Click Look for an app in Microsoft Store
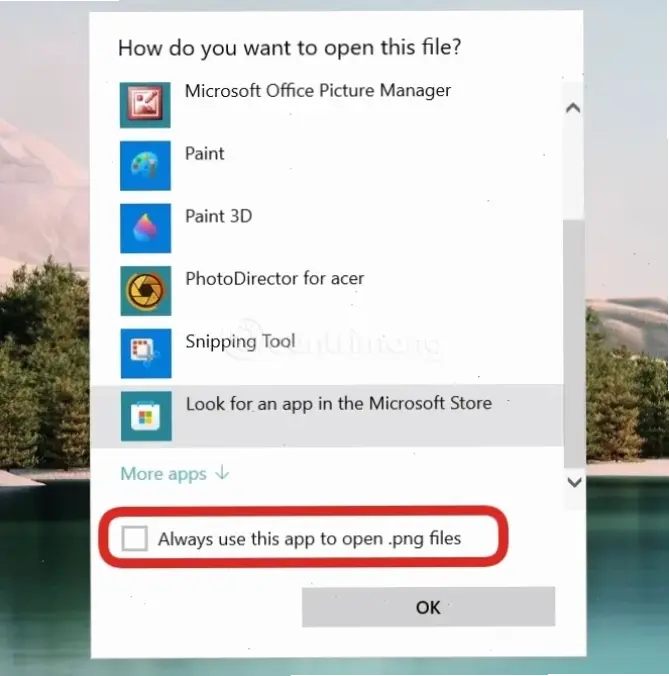 coord(326,416)
